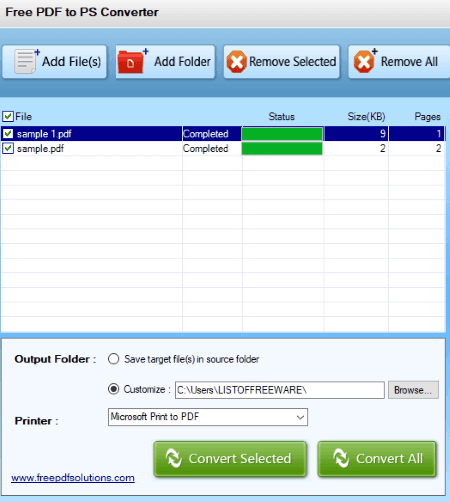Click the Size(KB) column header

366,117
